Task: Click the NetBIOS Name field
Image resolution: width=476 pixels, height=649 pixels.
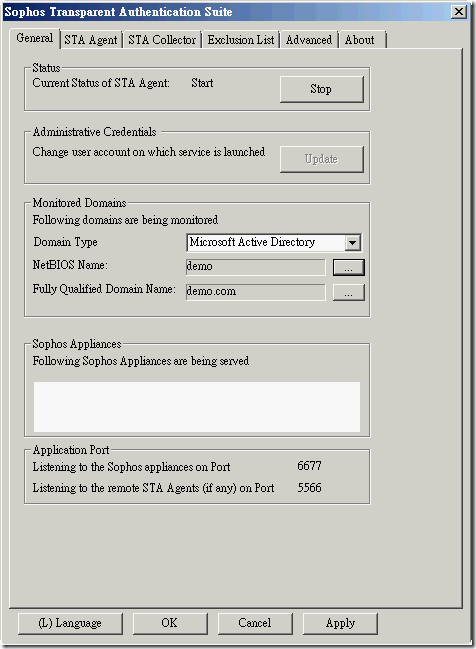Action: point(255,267)
